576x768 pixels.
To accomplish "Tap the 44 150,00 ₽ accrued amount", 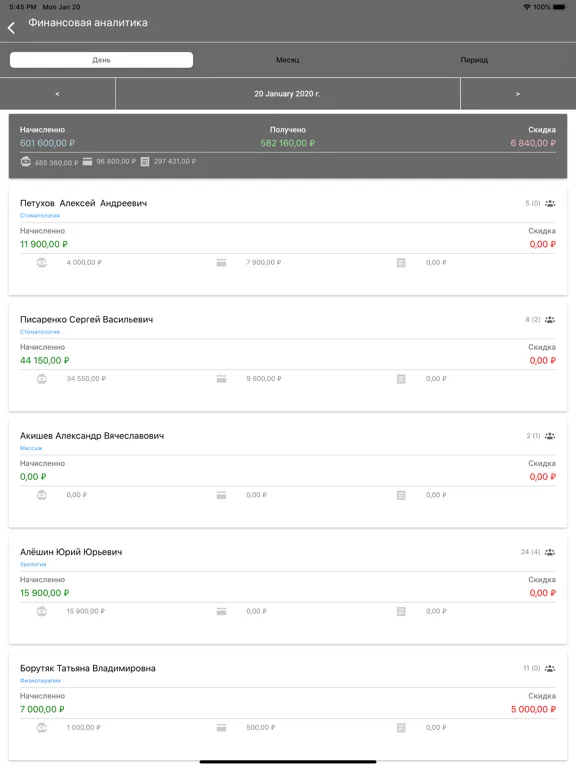I will point(45,360).
